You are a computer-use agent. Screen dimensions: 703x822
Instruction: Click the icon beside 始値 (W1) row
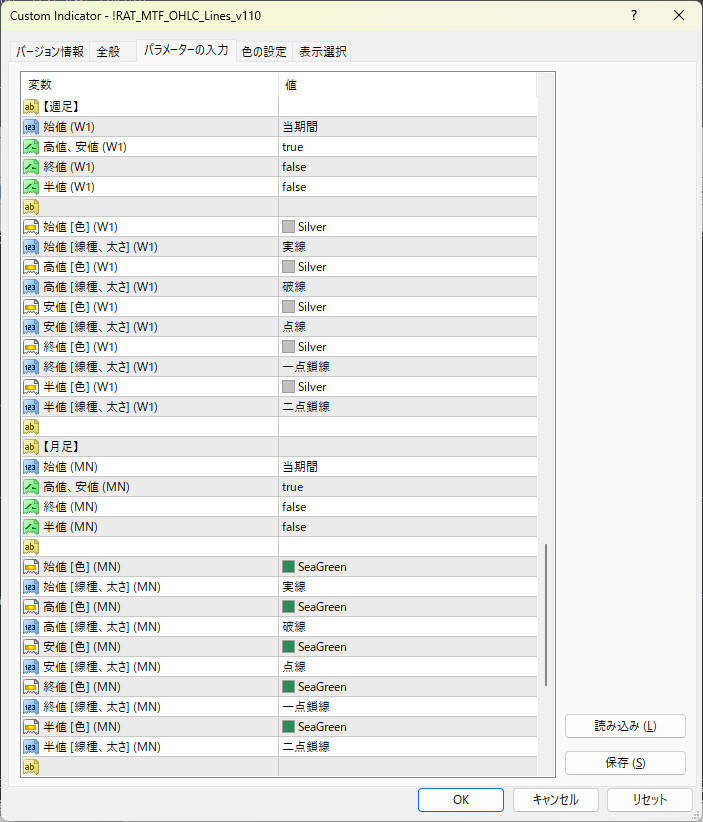click(31, 127)
